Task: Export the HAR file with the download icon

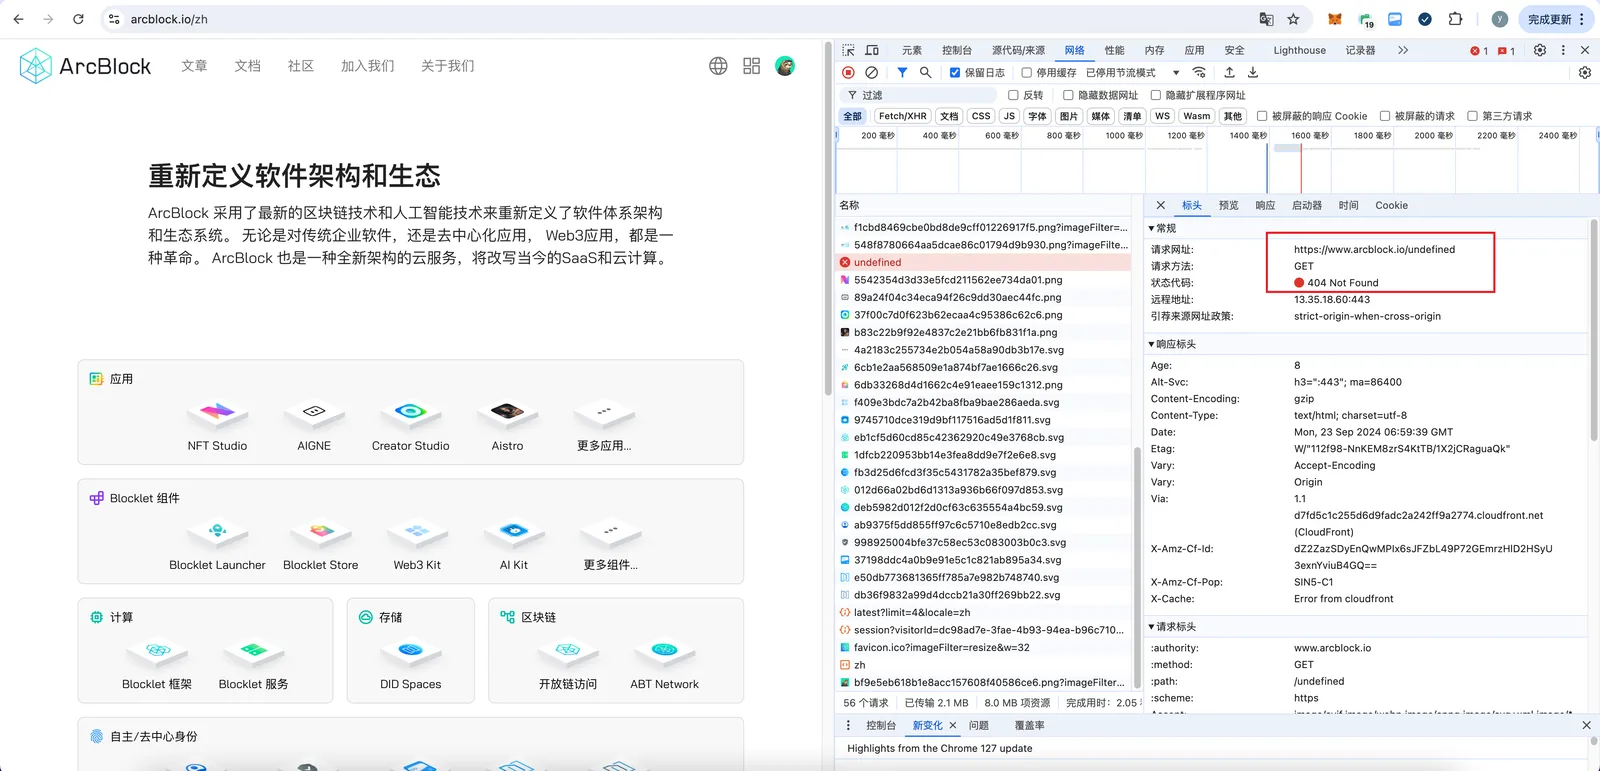Action: pos(1253,73)
